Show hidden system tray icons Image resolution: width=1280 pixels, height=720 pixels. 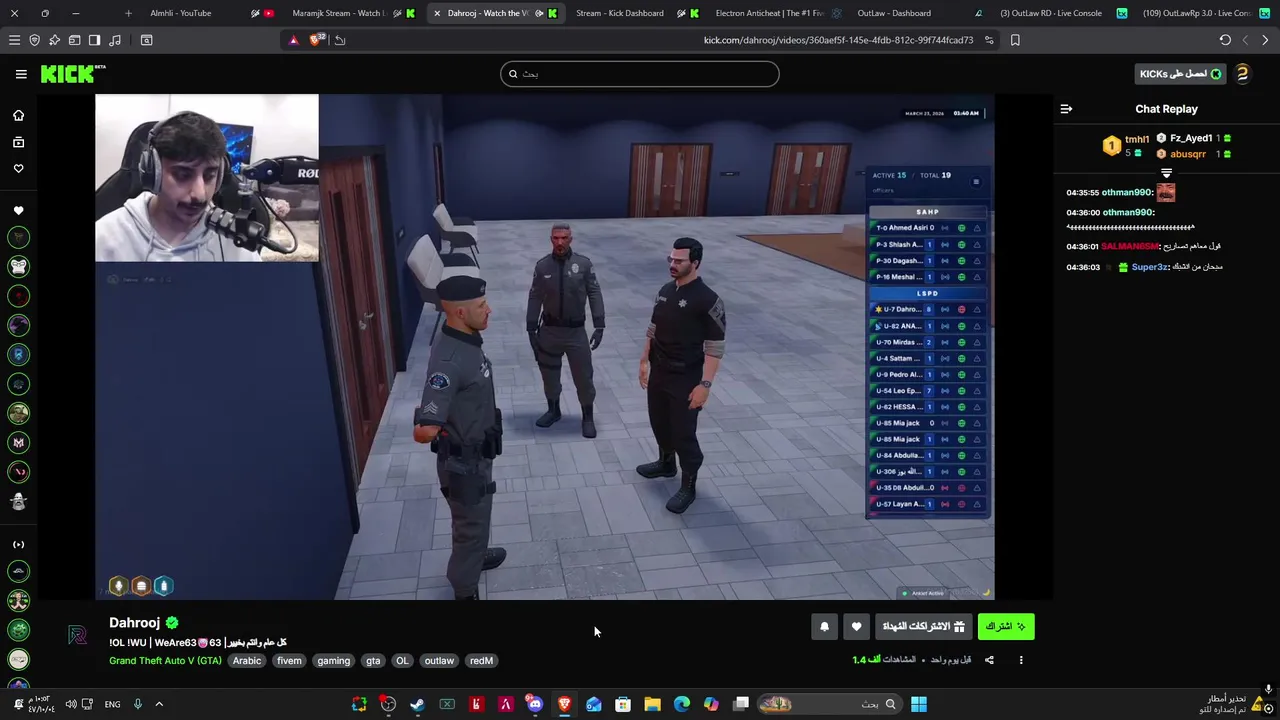[158, 704]
